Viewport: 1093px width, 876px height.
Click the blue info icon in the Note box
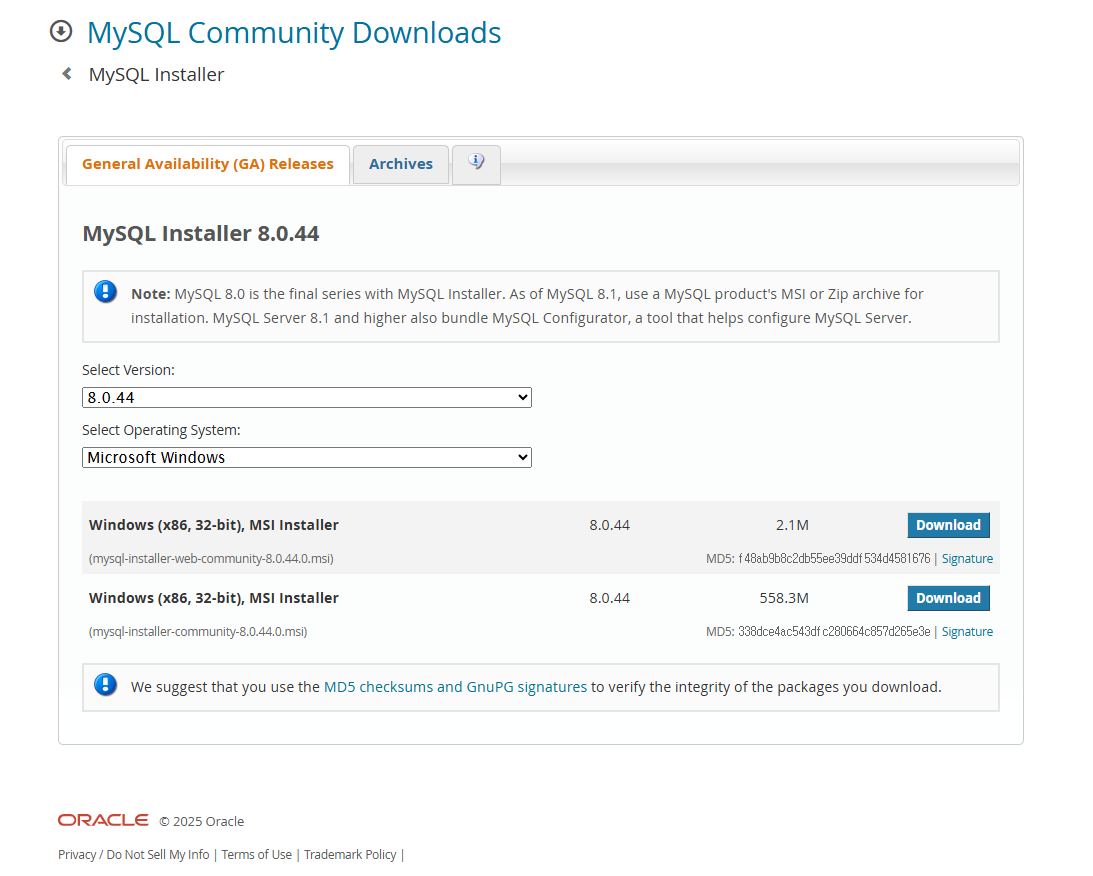point(105,292)
